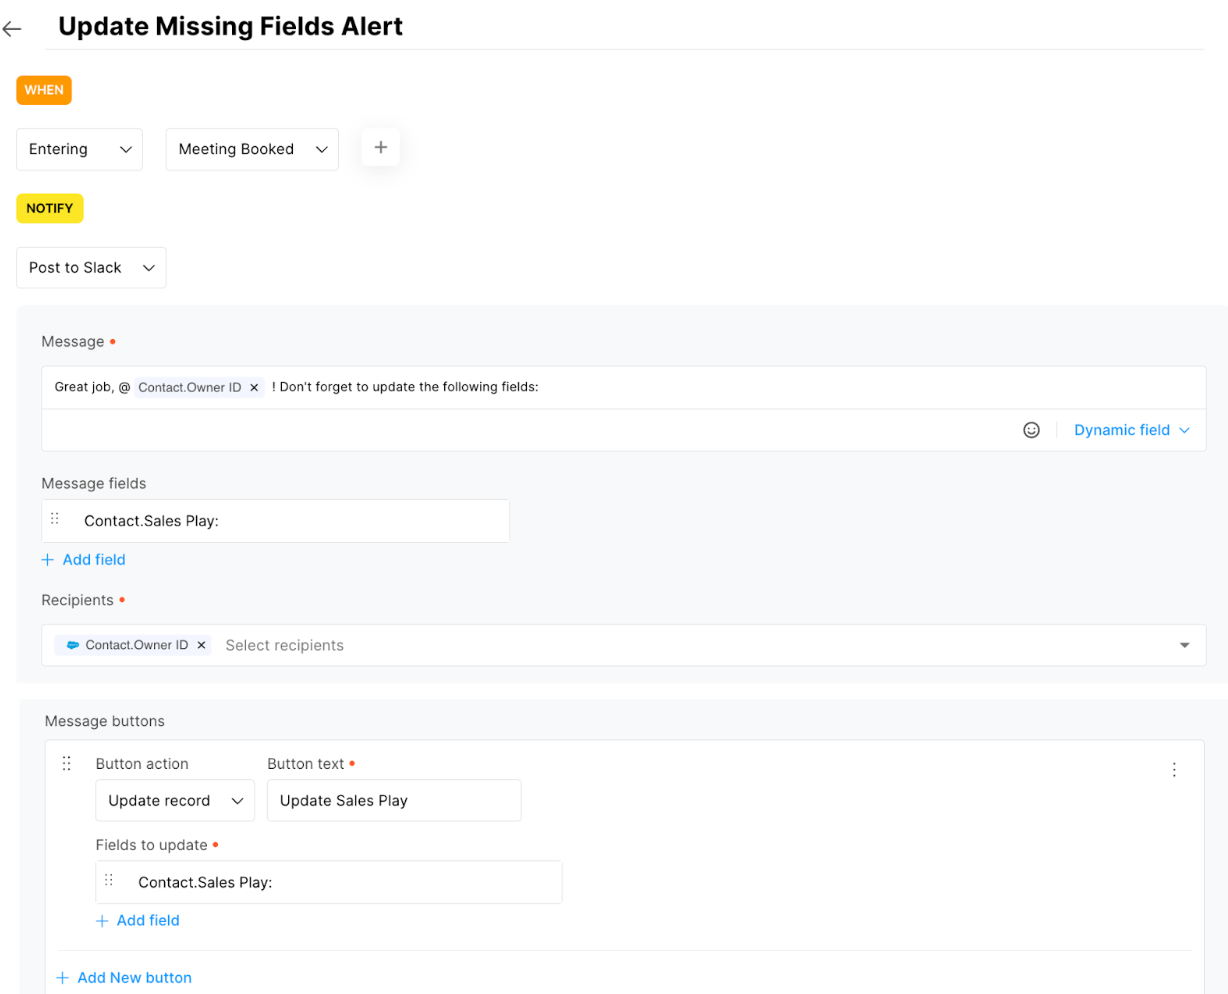Image resolution: width=1228 pixels, height=994 pixels.
Task: Click Add field under Fields to update
Action: (x=138, y=921)
